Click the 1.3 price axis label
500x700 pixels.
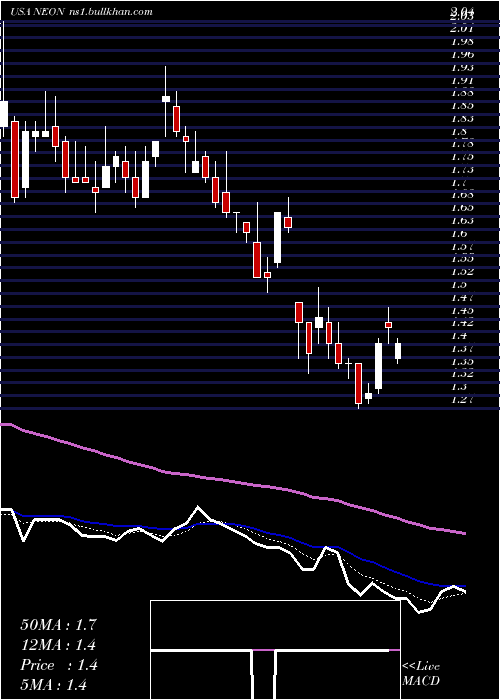coord(459,386)
